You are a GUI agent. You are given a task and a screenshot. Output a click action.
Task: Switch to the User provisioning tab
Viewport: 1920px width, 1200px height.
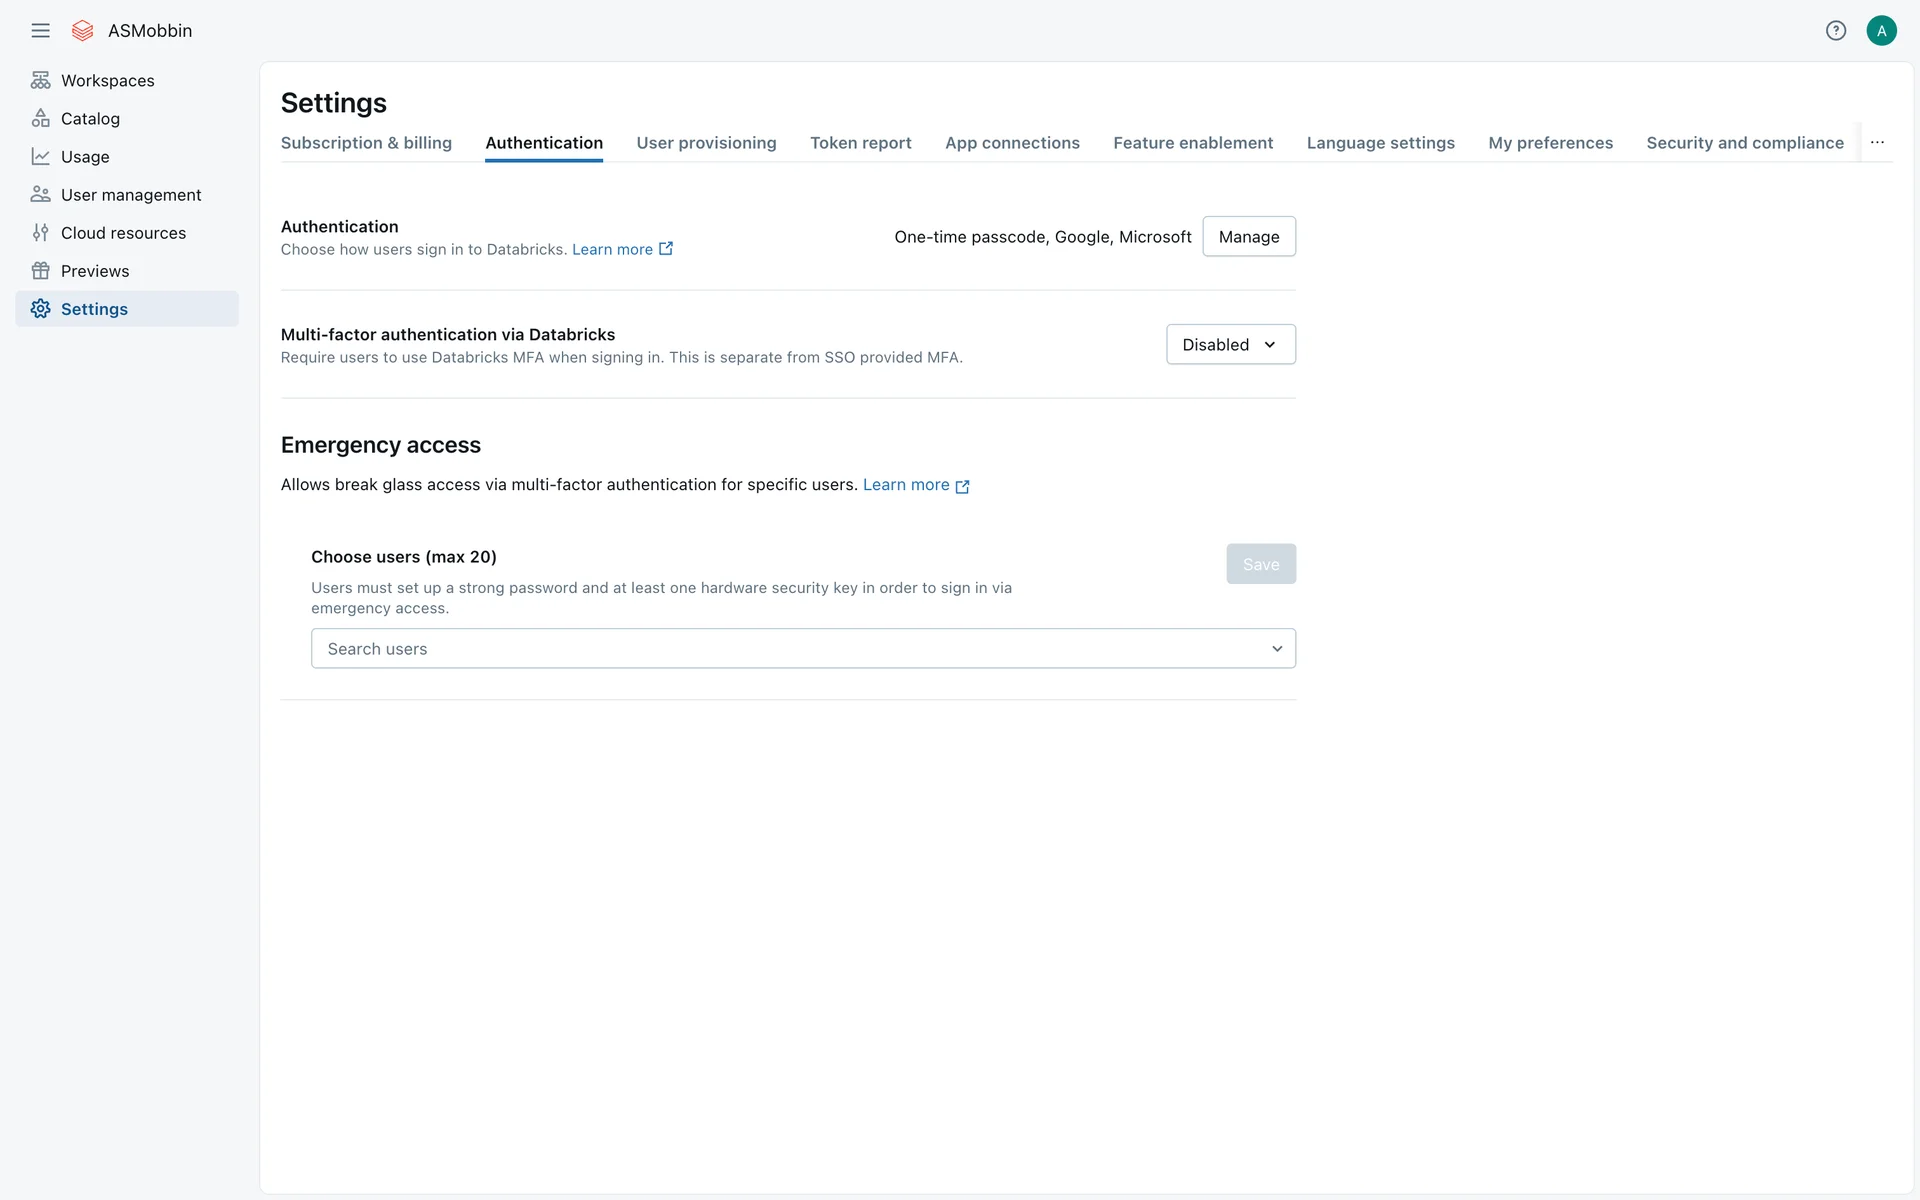tap(706, 143)
